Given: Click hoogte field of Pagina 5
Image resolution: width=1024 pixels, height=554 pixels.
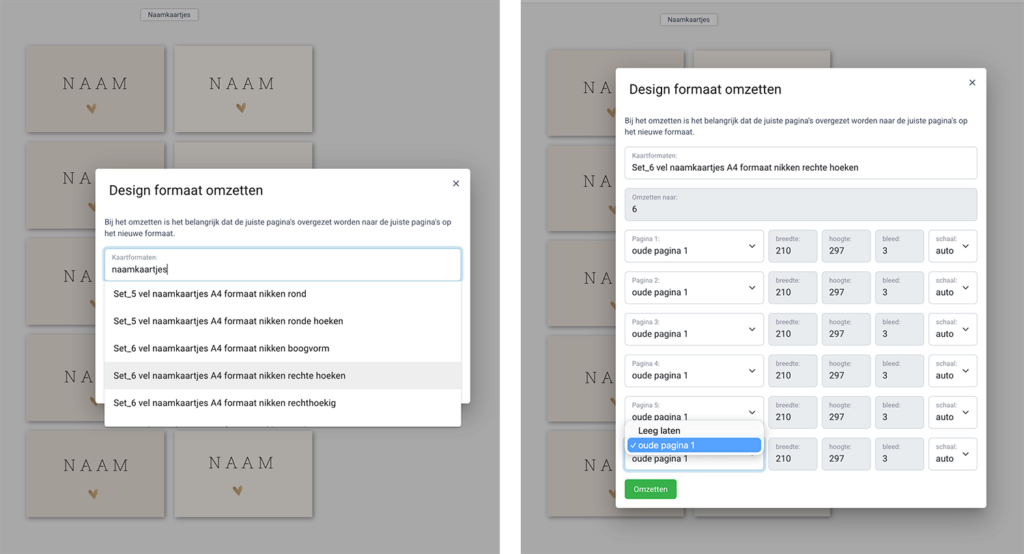Looking at the screenshot, I should pos(846,412).
